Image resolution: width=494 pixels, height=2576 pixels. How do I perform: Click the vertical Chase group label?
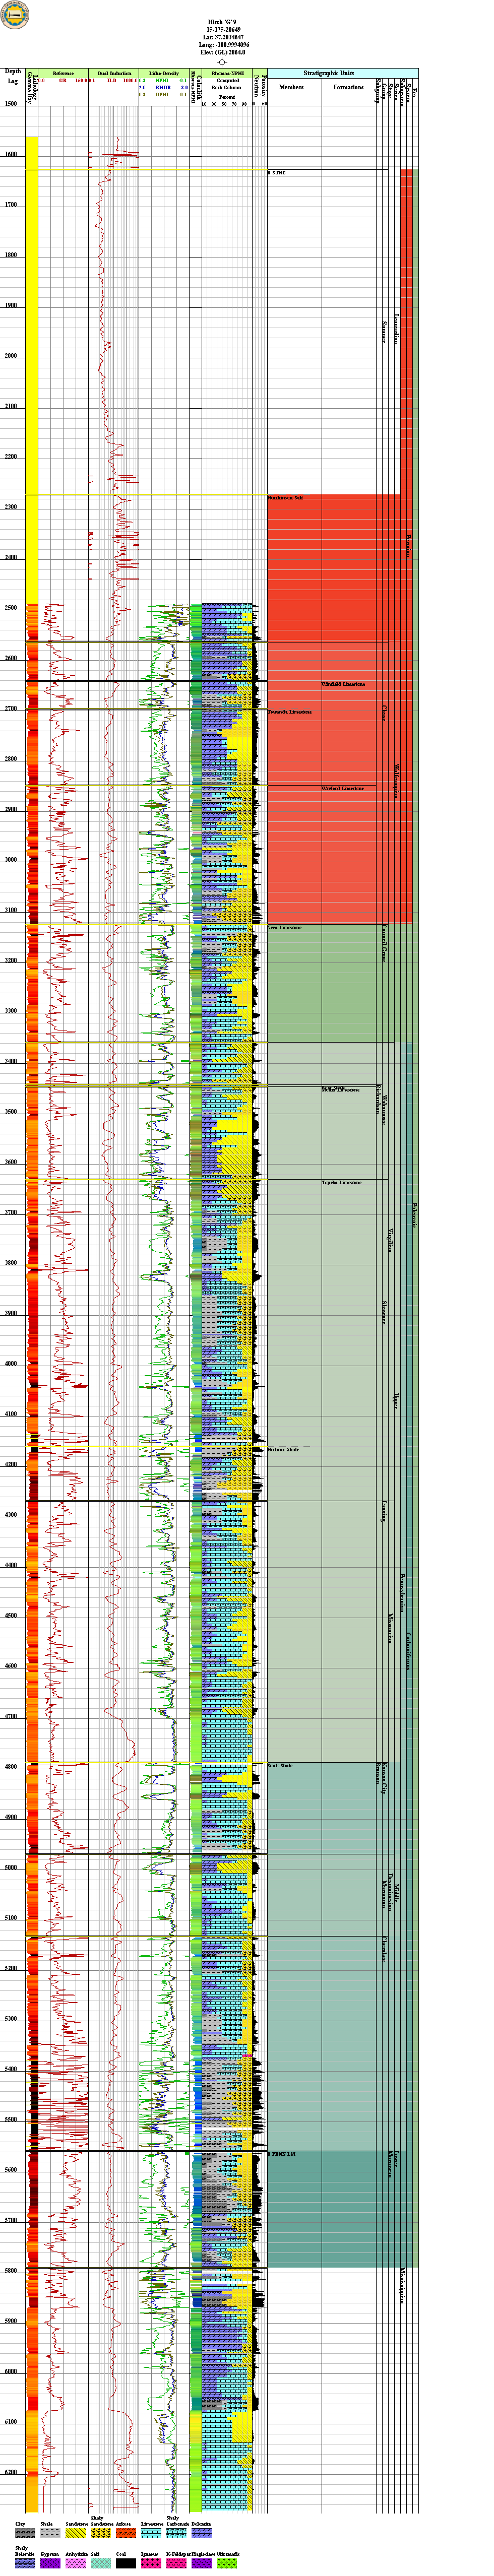coord(384,712)
